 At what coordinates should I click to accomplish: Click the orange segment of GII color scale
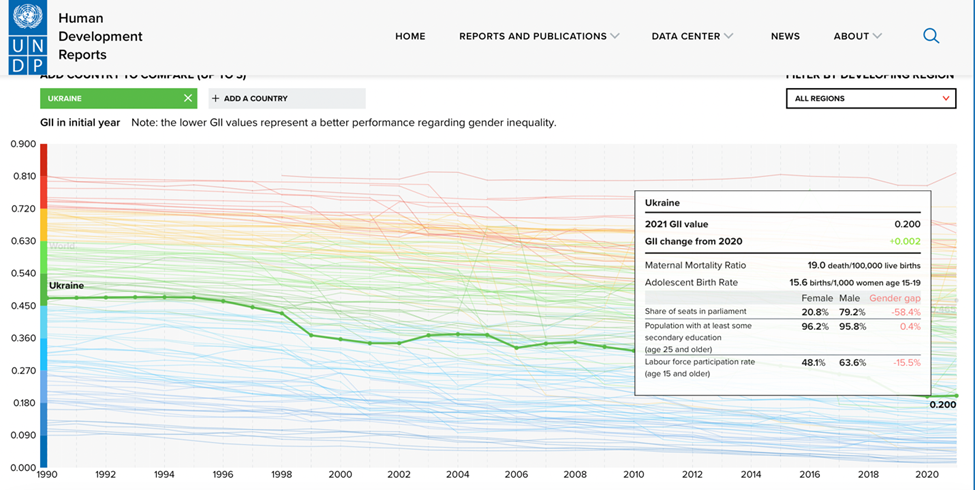click(44, 225)
